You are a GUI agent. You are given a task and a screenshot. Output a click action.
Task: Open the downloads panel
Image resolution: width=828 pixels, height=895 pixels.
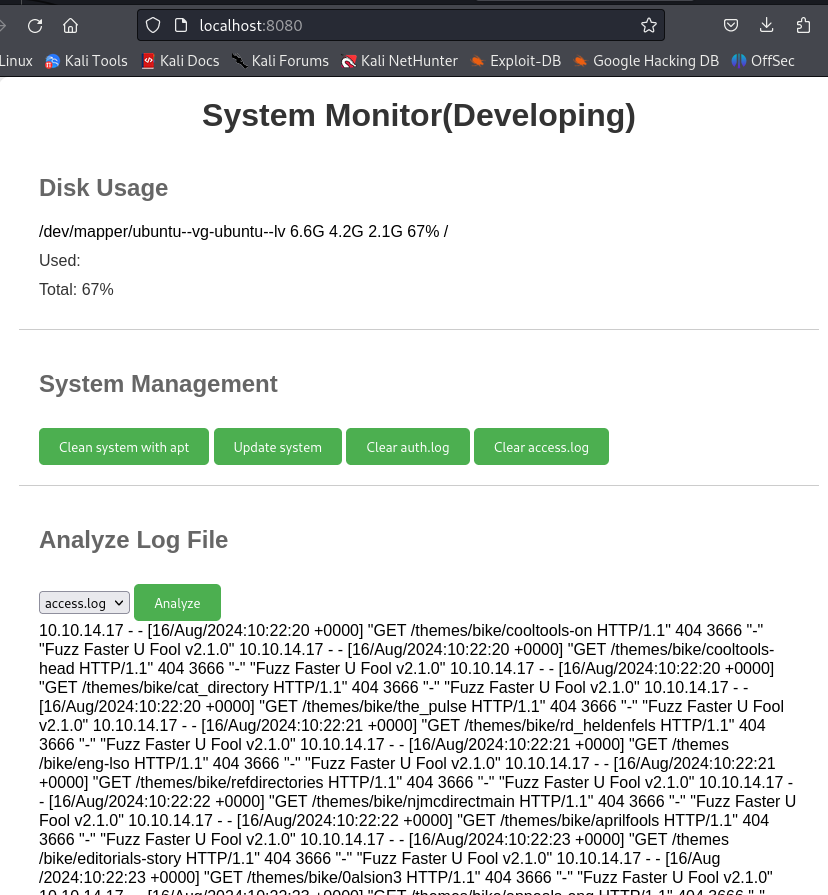pos(767,25)
